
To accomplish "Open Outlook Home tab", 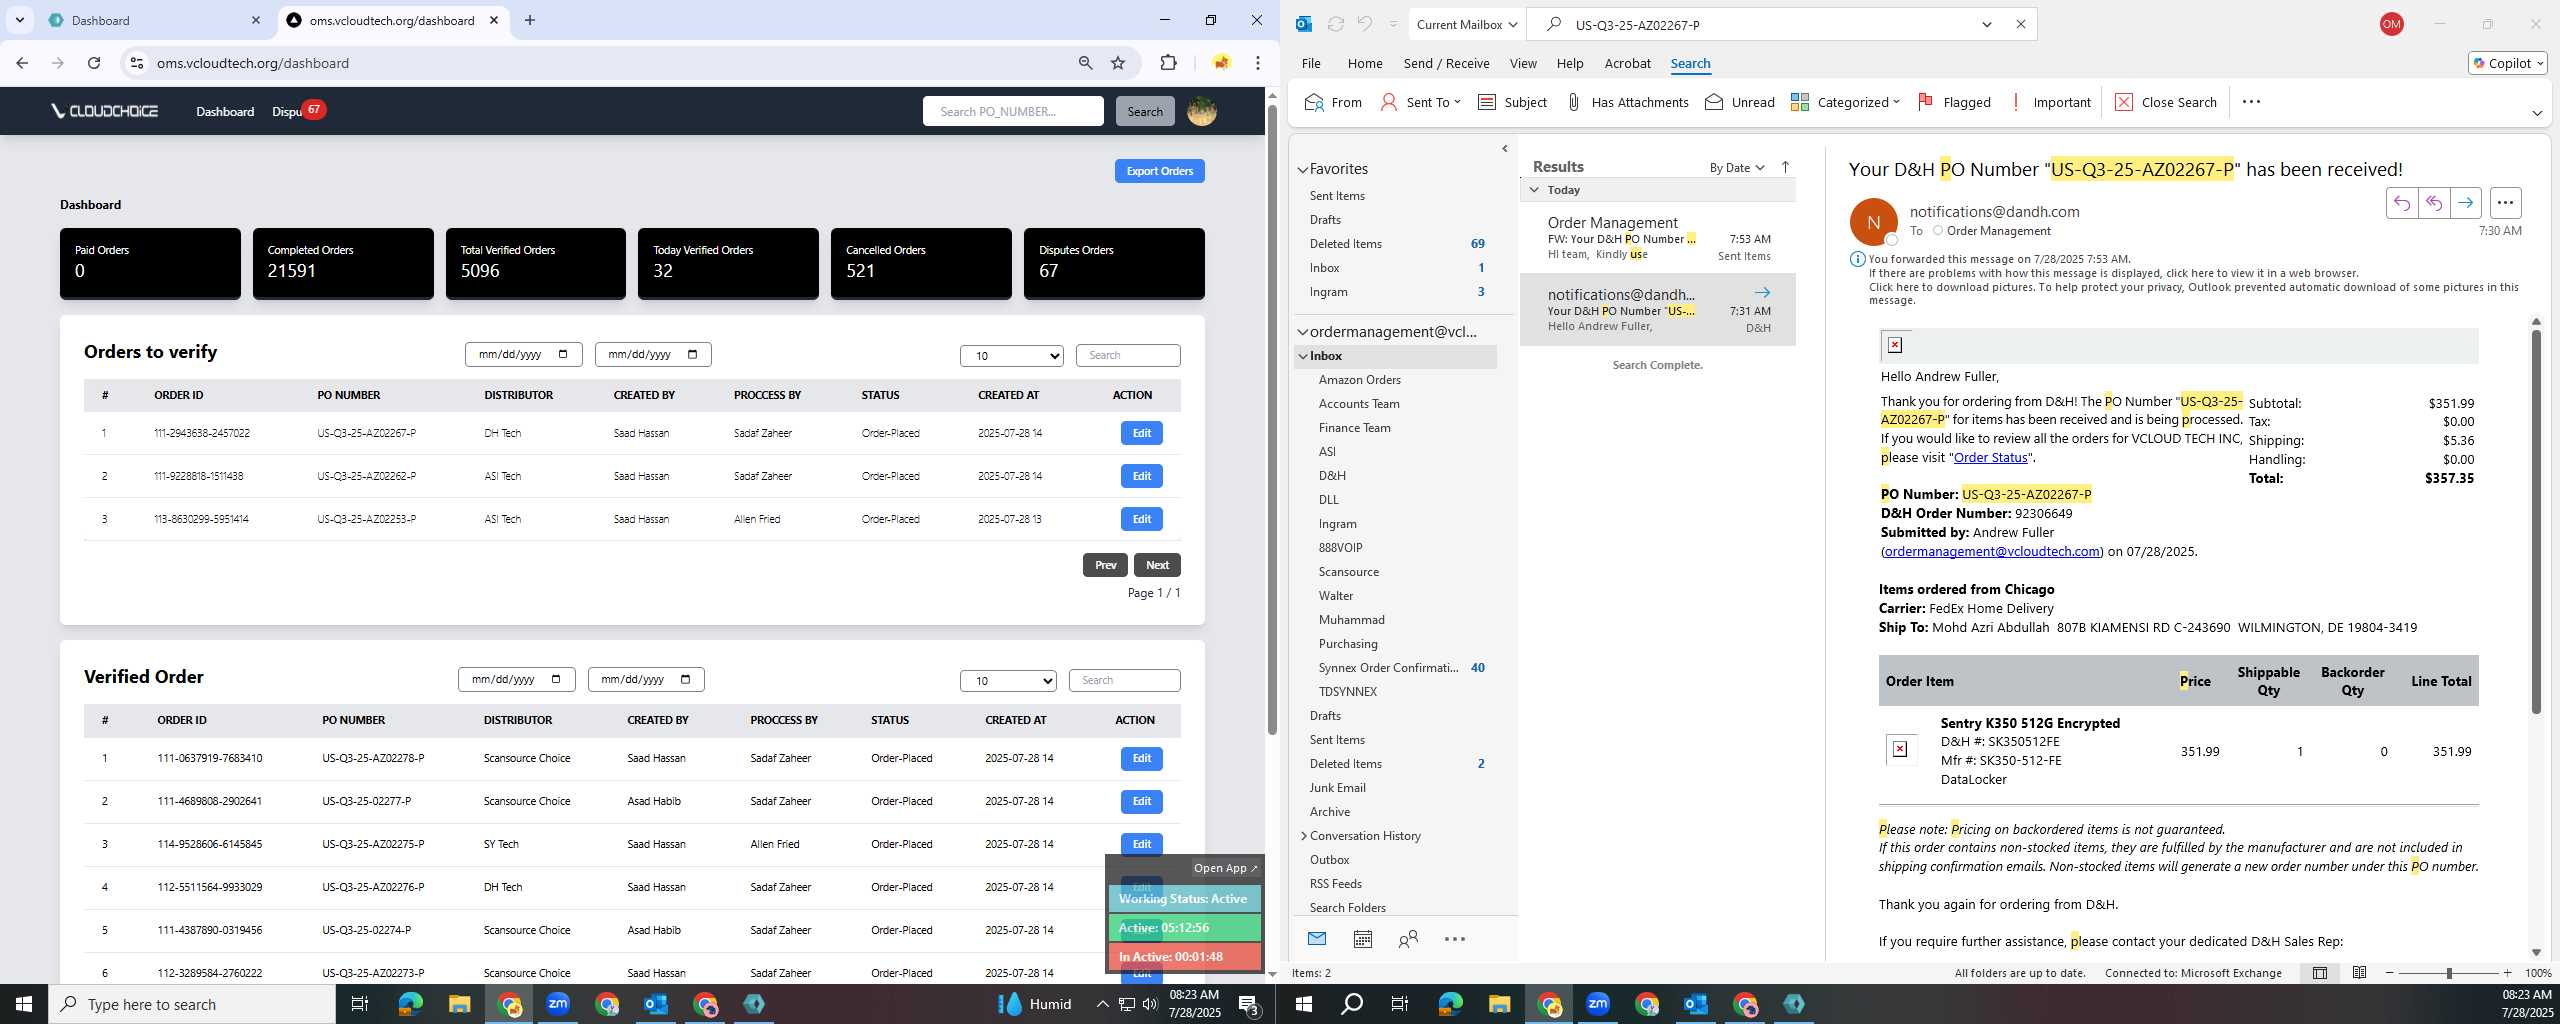I will [x=1364, y=63].
